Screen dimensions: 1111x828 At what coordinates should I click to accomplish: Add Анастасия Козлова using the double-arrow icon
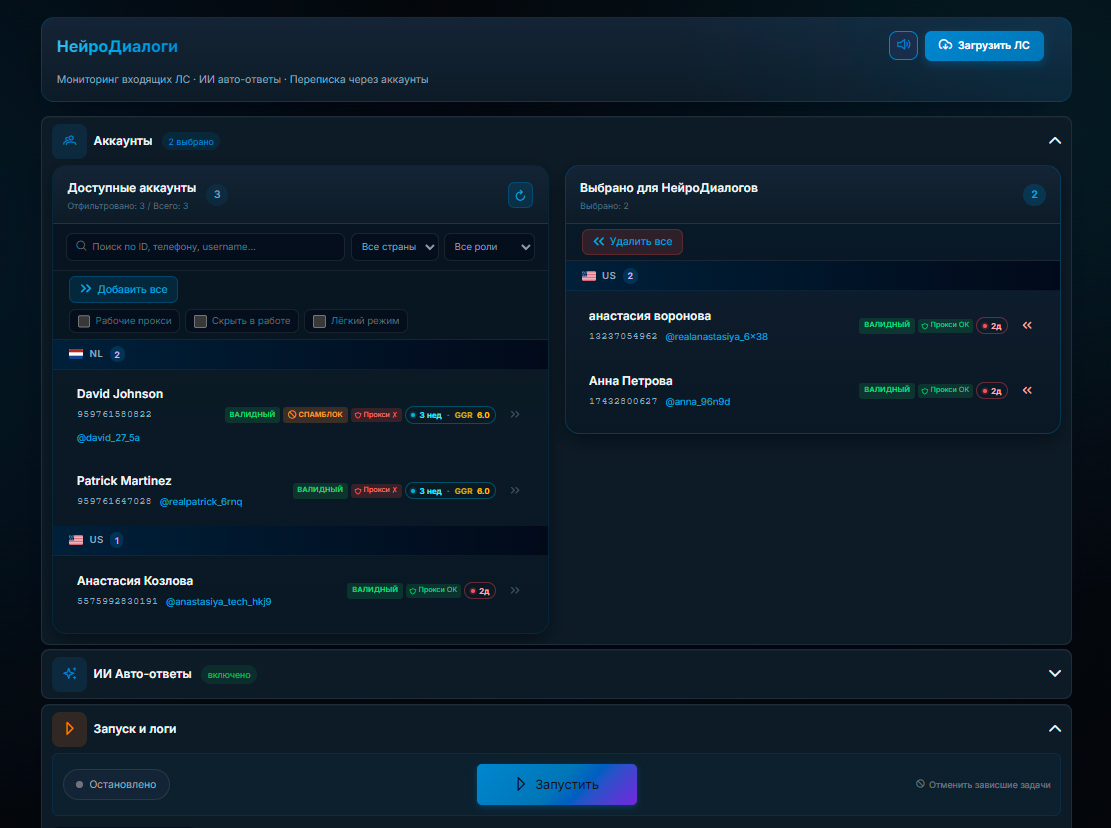pos(515,590)
